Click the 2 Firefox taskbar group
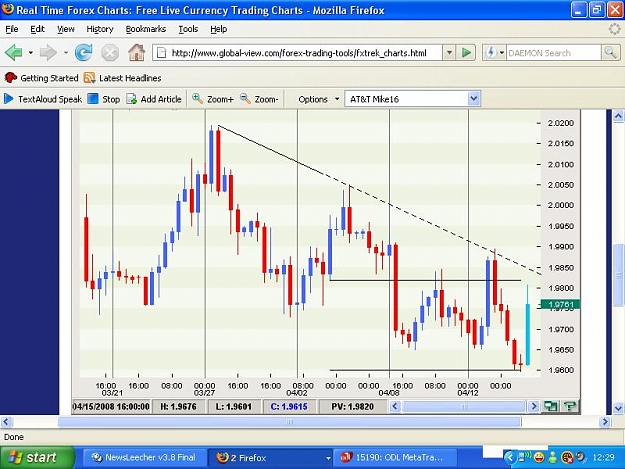The height and width of the screenshot is (469, 625). (x=272, y=457)
